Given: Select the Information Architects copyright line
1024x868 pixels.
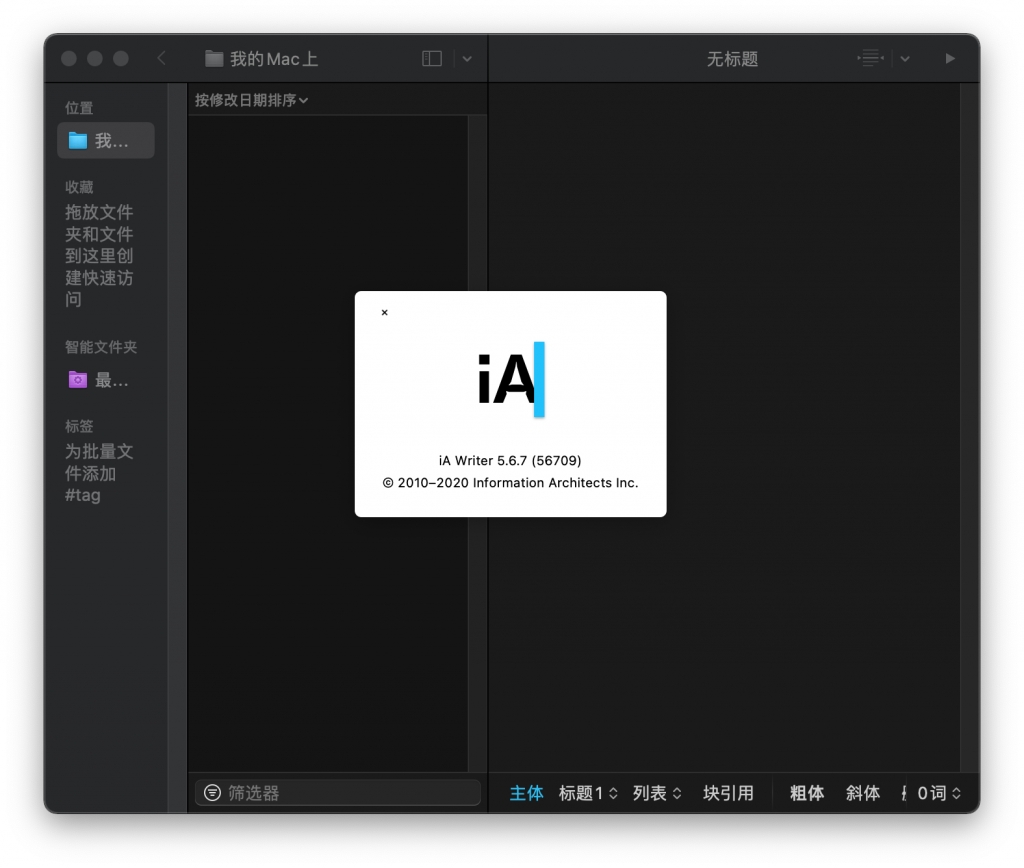Looking at the screenshot, I should 510,483.
